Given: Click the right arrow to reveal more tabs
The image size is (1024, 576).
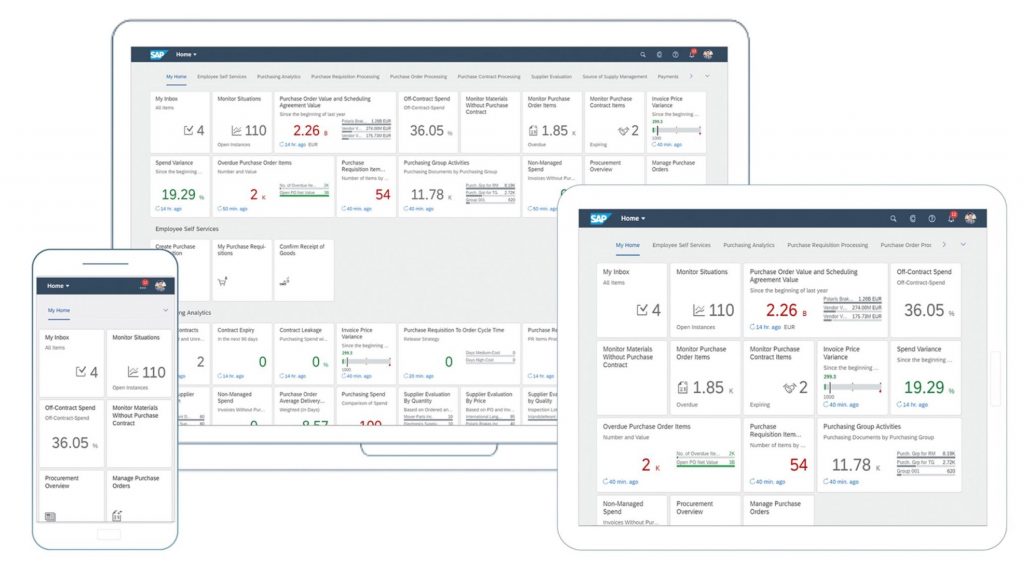Looking at the screenshot, I should click(691, 76).
